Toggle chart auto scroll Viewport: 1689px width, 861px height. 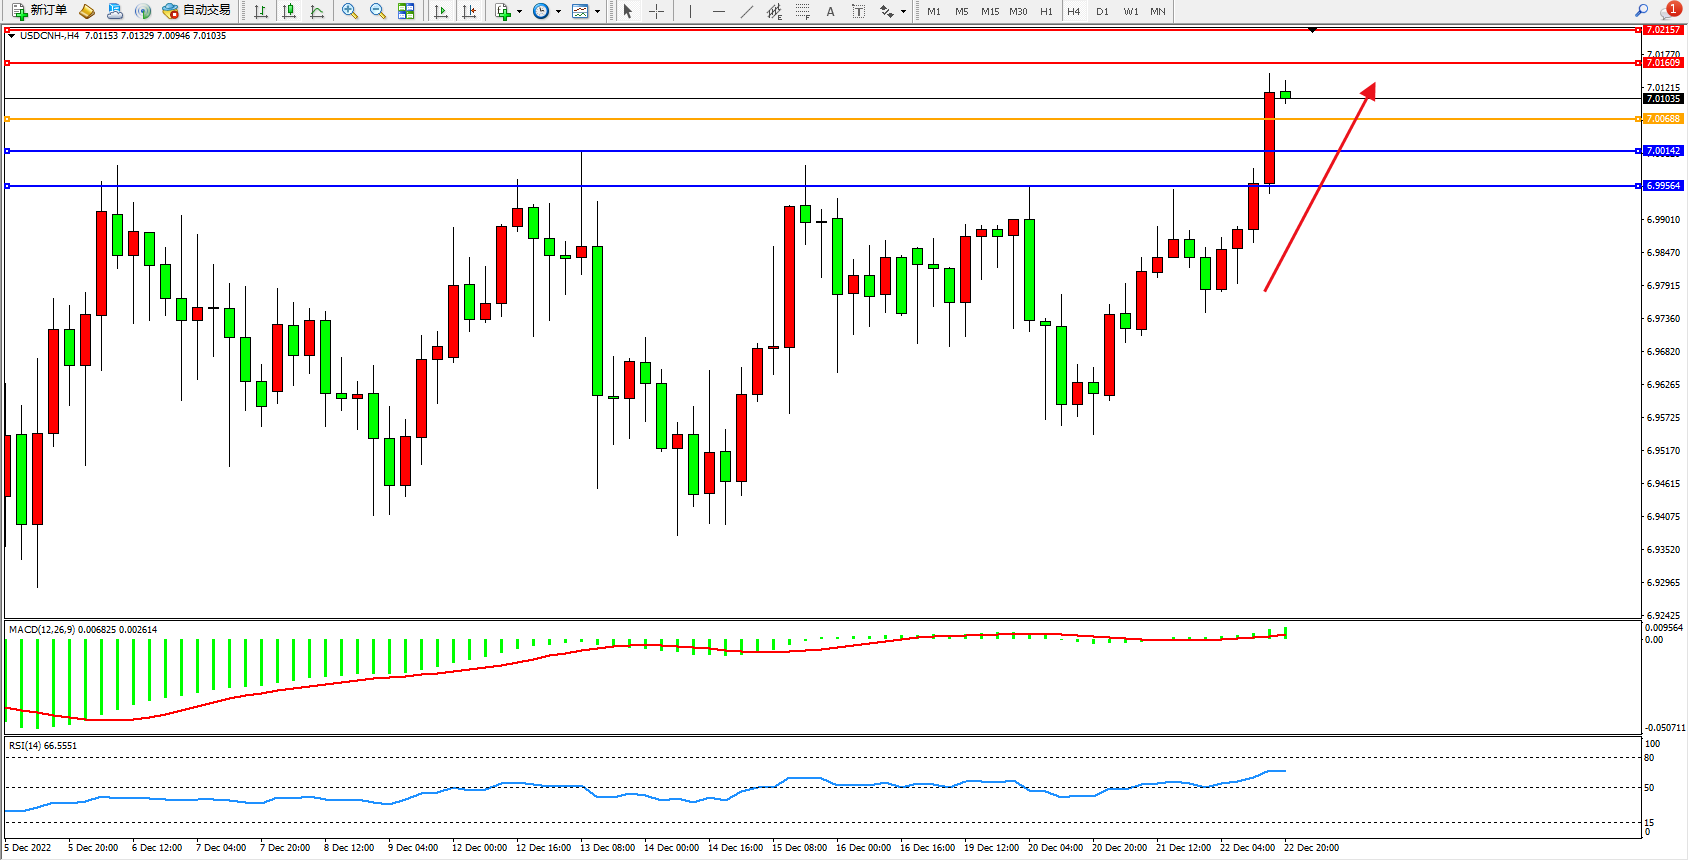441,11
